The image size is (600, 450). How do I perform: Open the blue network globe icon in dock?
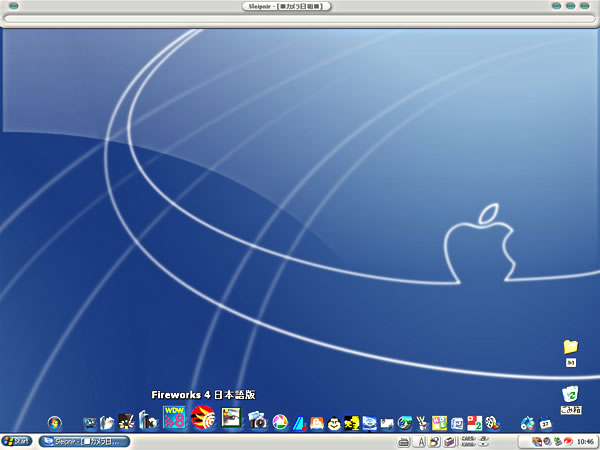370,423
